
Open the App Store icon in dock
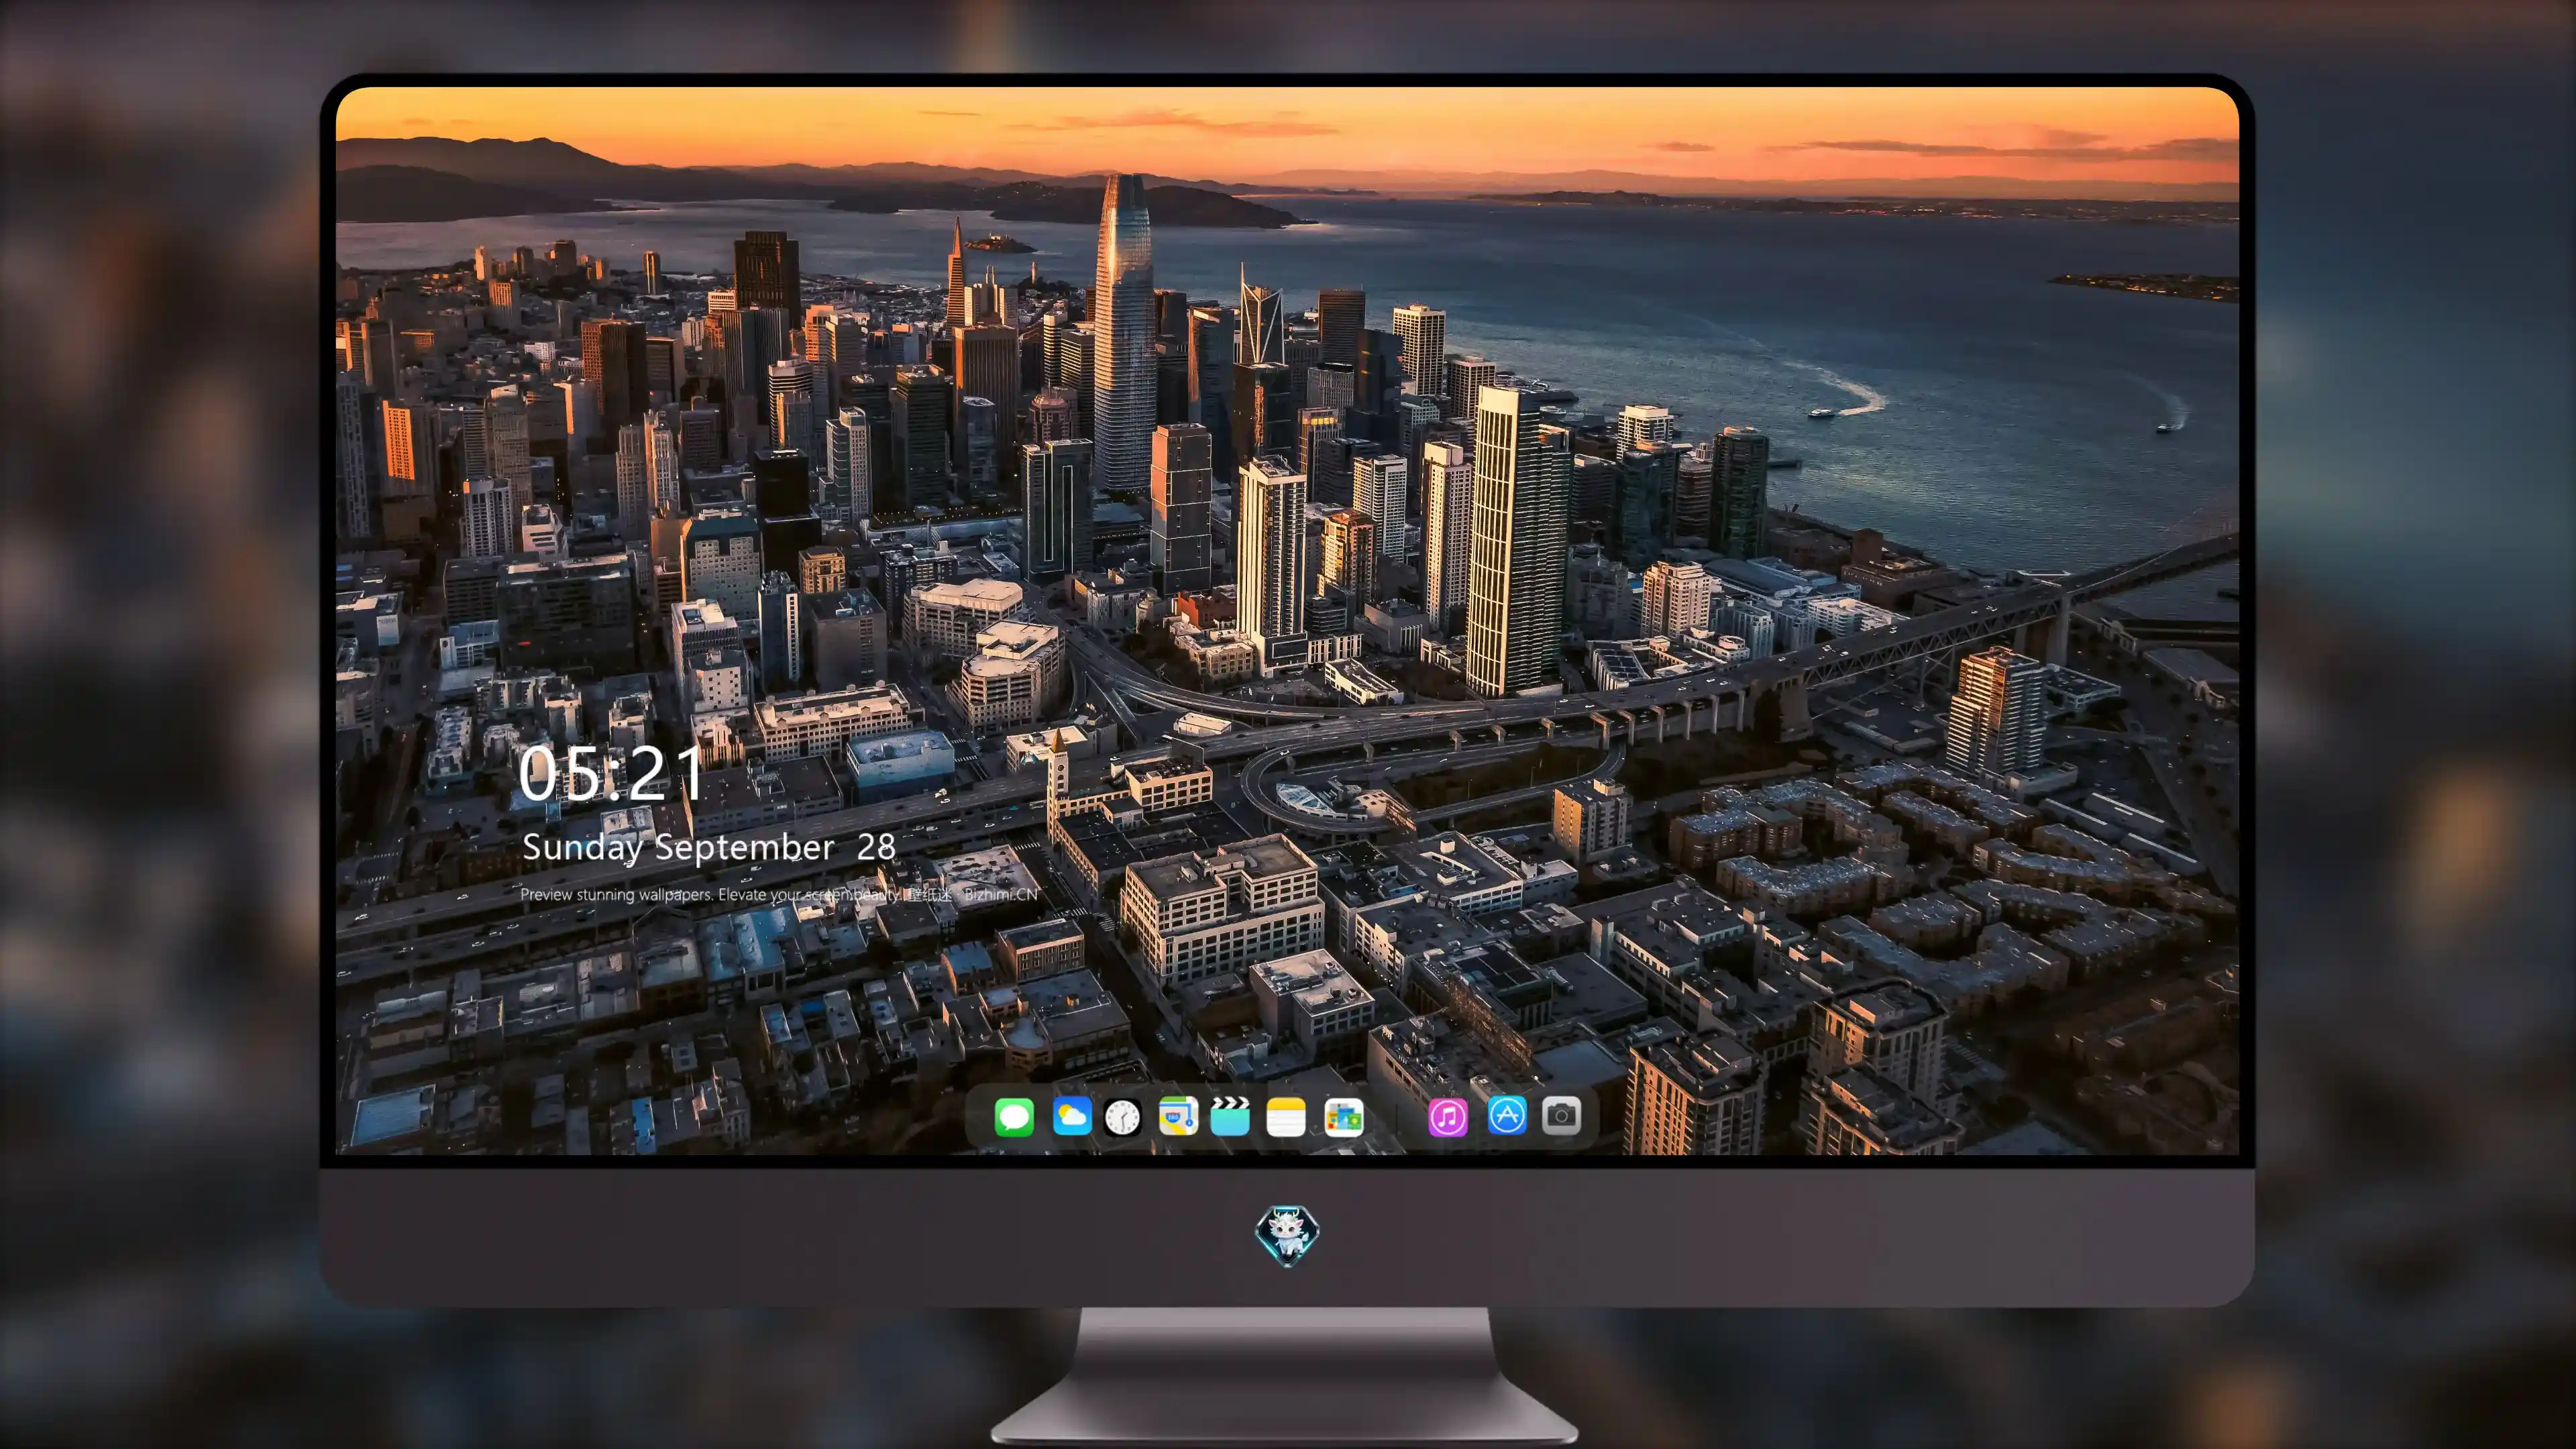[1507, 1115]
